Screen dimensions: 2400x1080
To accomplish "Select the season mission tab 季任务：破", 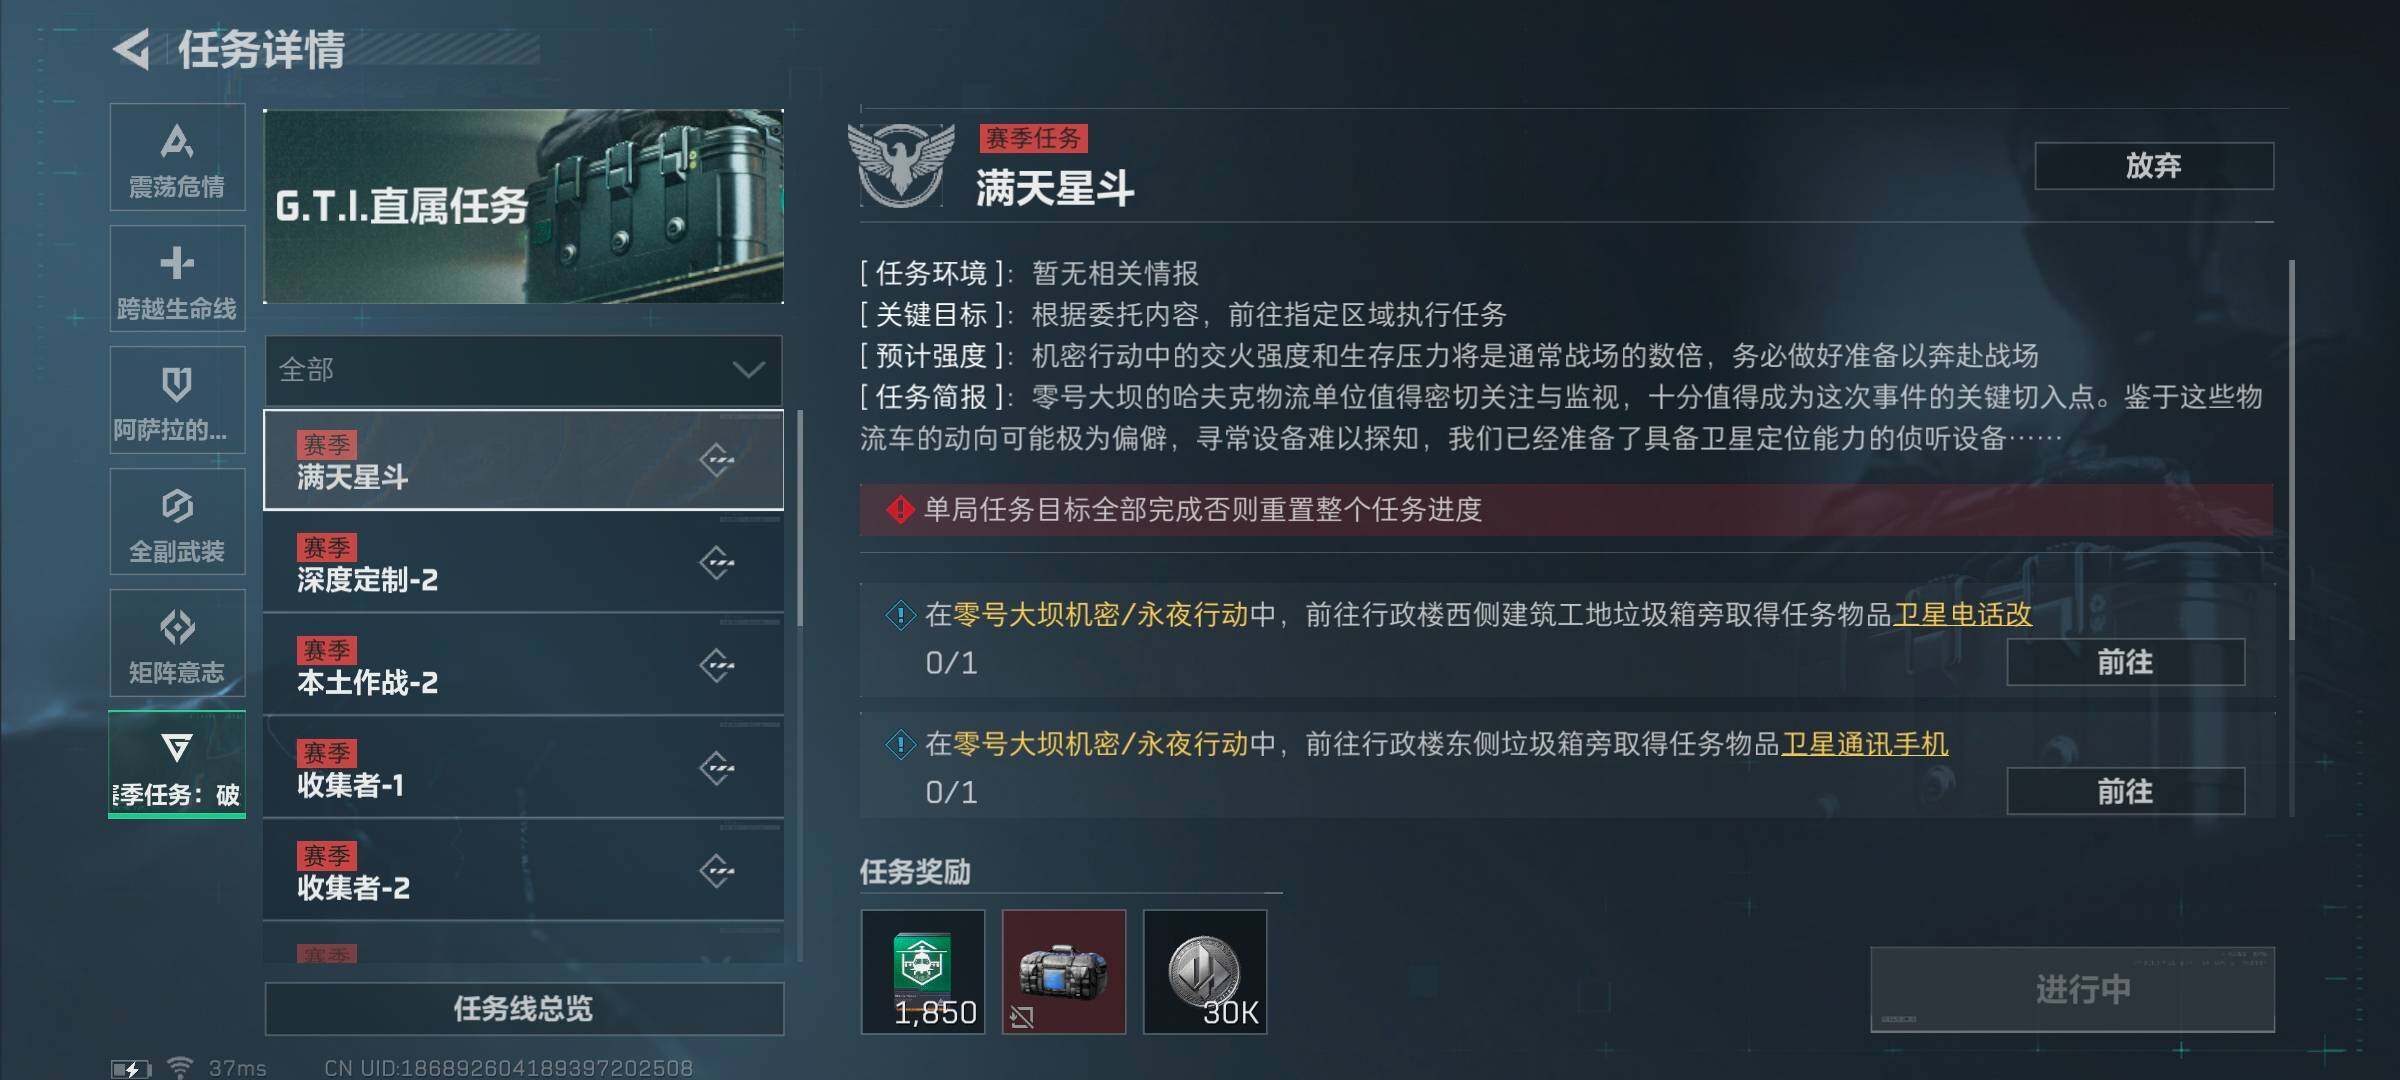I will [x=177, y=764].
